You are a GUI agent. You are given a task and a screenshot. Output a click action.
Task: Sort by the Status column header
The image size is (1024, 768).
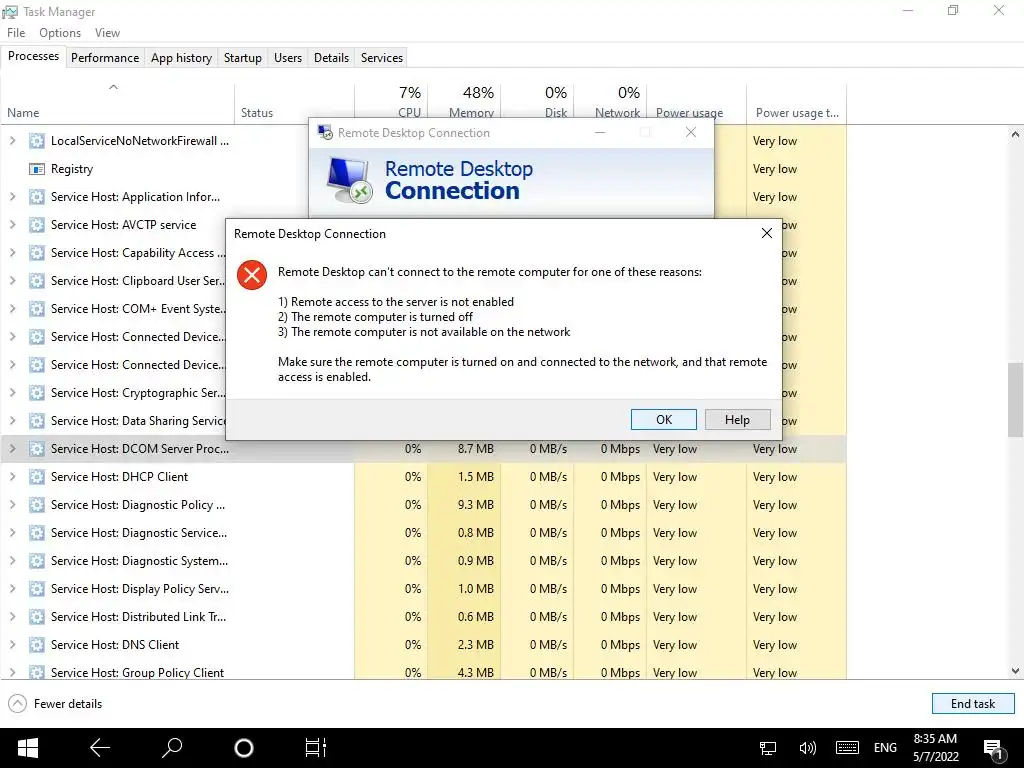[x=294, y=104]
